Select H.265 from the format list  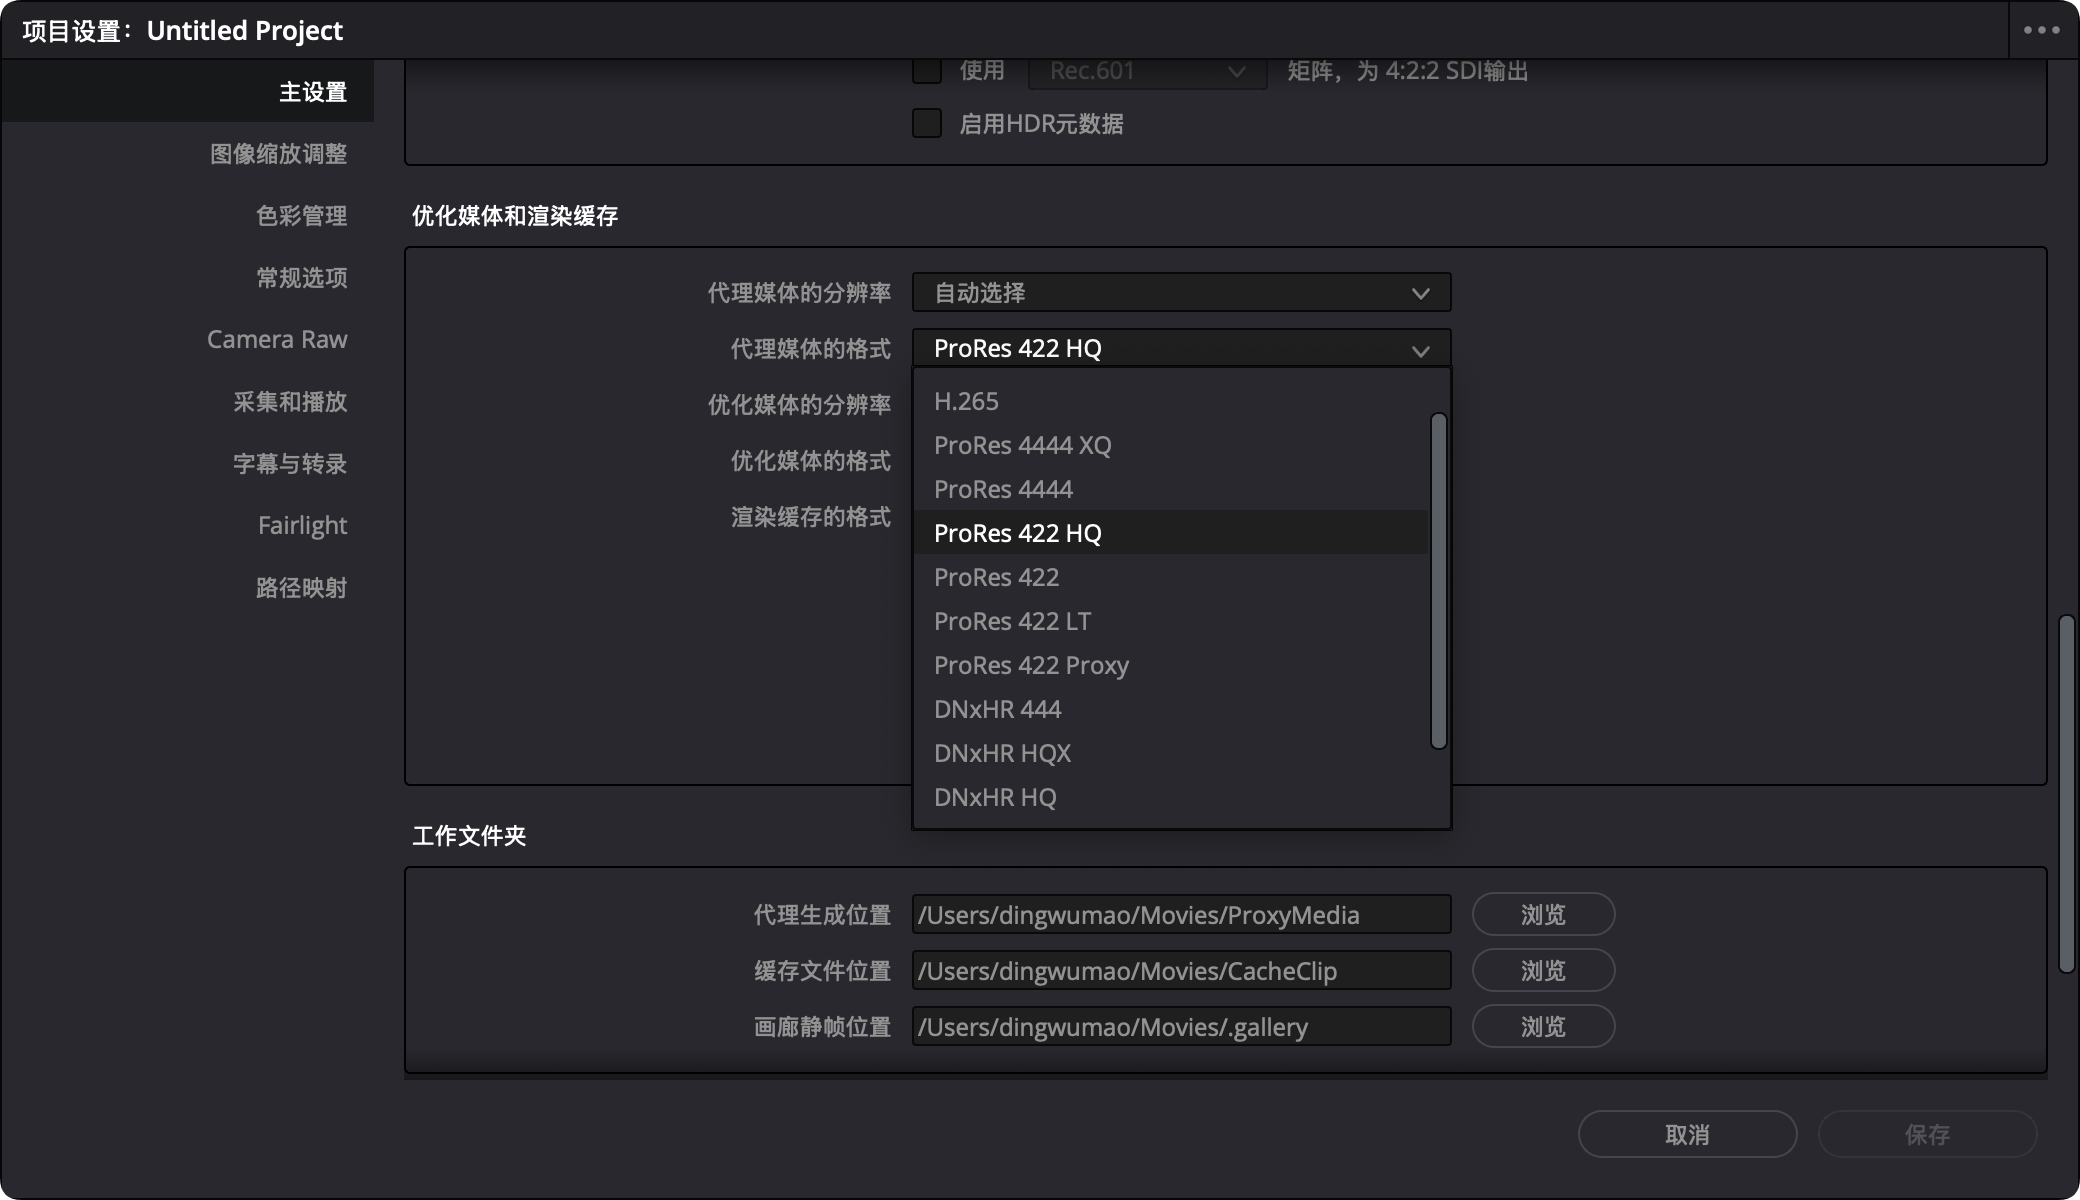click(x=966, y=401)
